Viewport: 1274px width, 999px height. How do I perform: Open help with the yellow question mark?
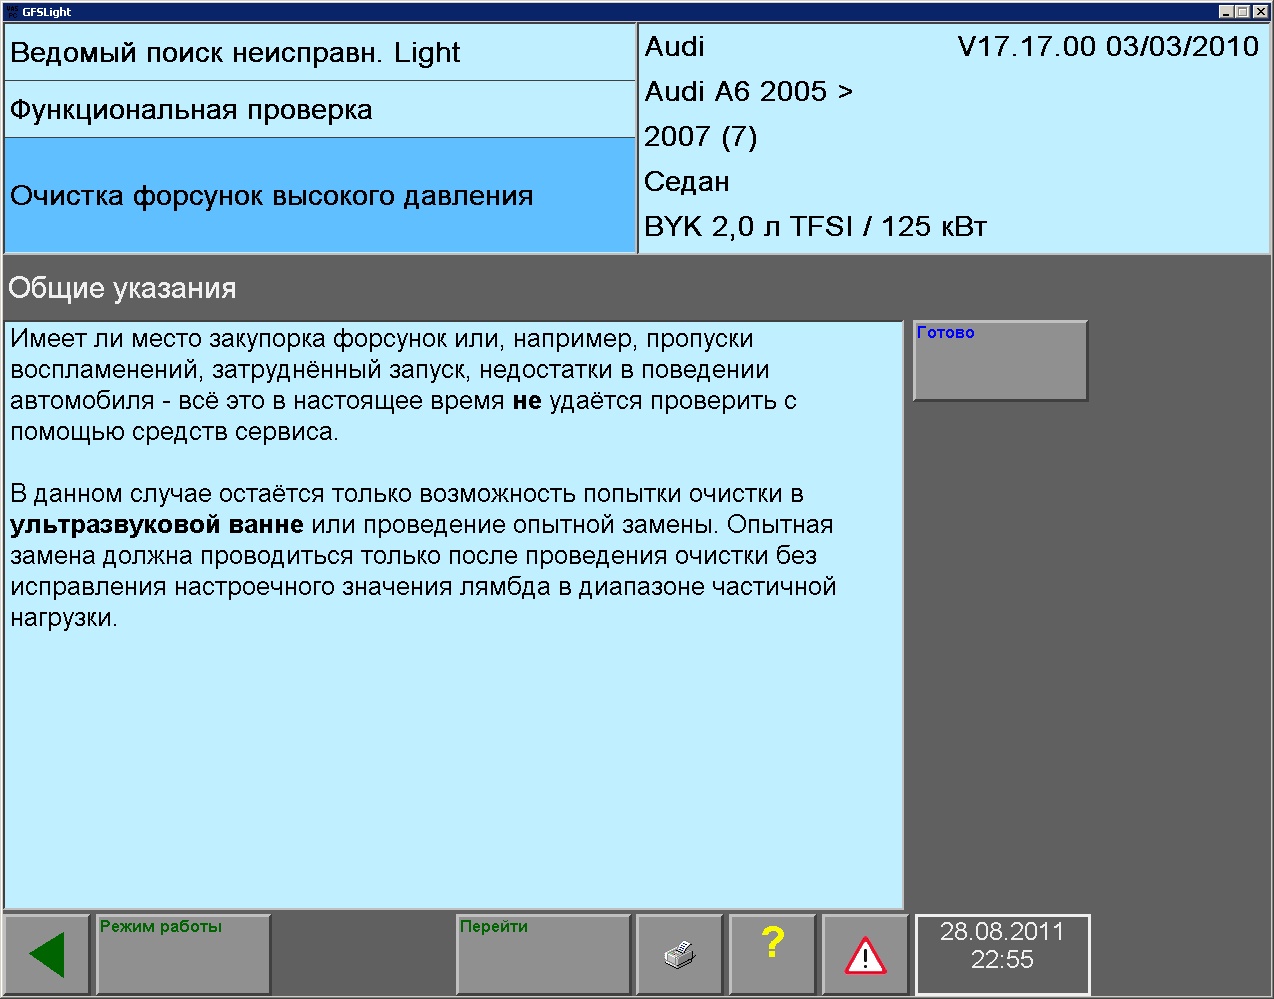[x=773, y=954]
